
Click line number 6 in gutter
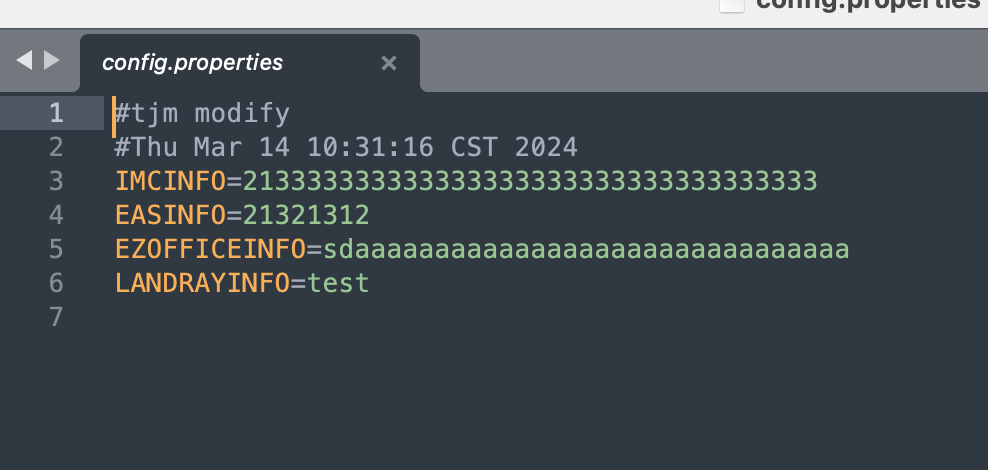[56, 284]
